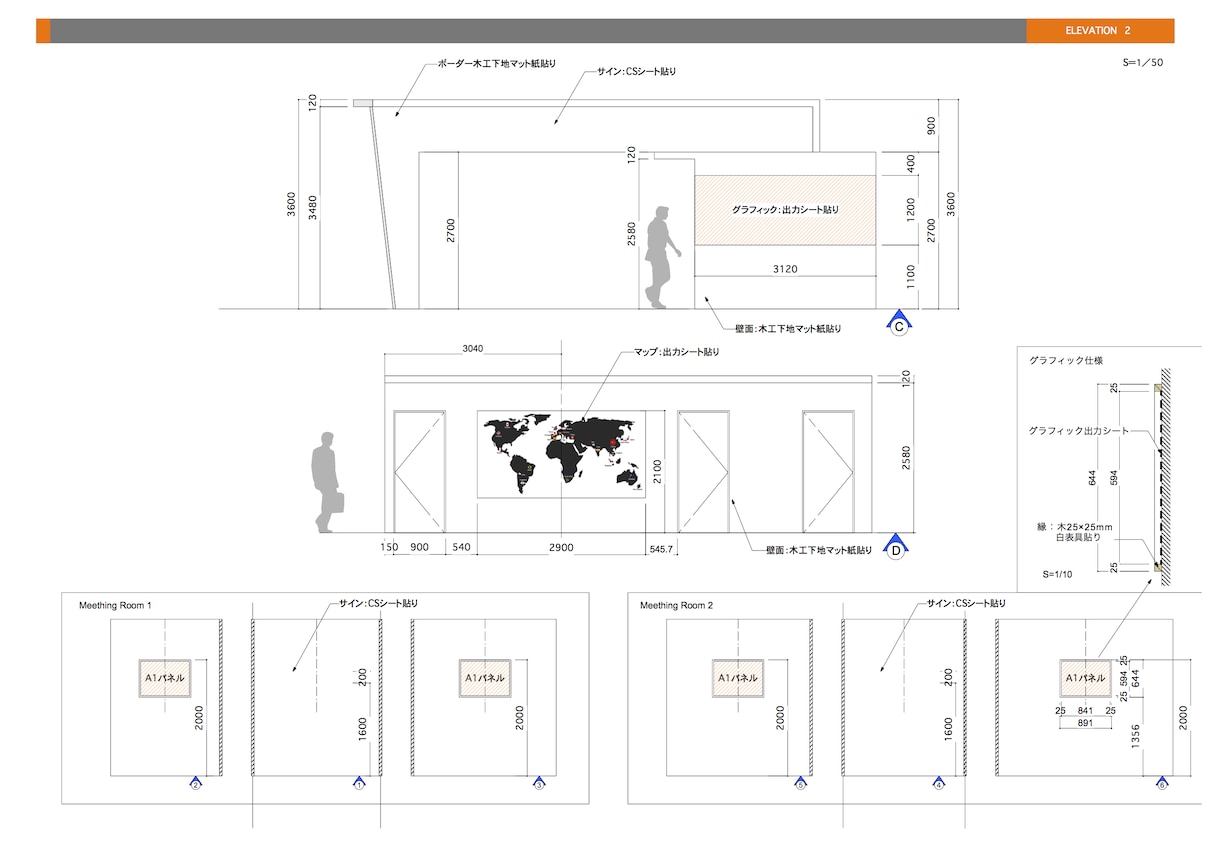Screen dimensions: 1220x863
Task: Click the 2900 dimension value
Action: [560, 548]
